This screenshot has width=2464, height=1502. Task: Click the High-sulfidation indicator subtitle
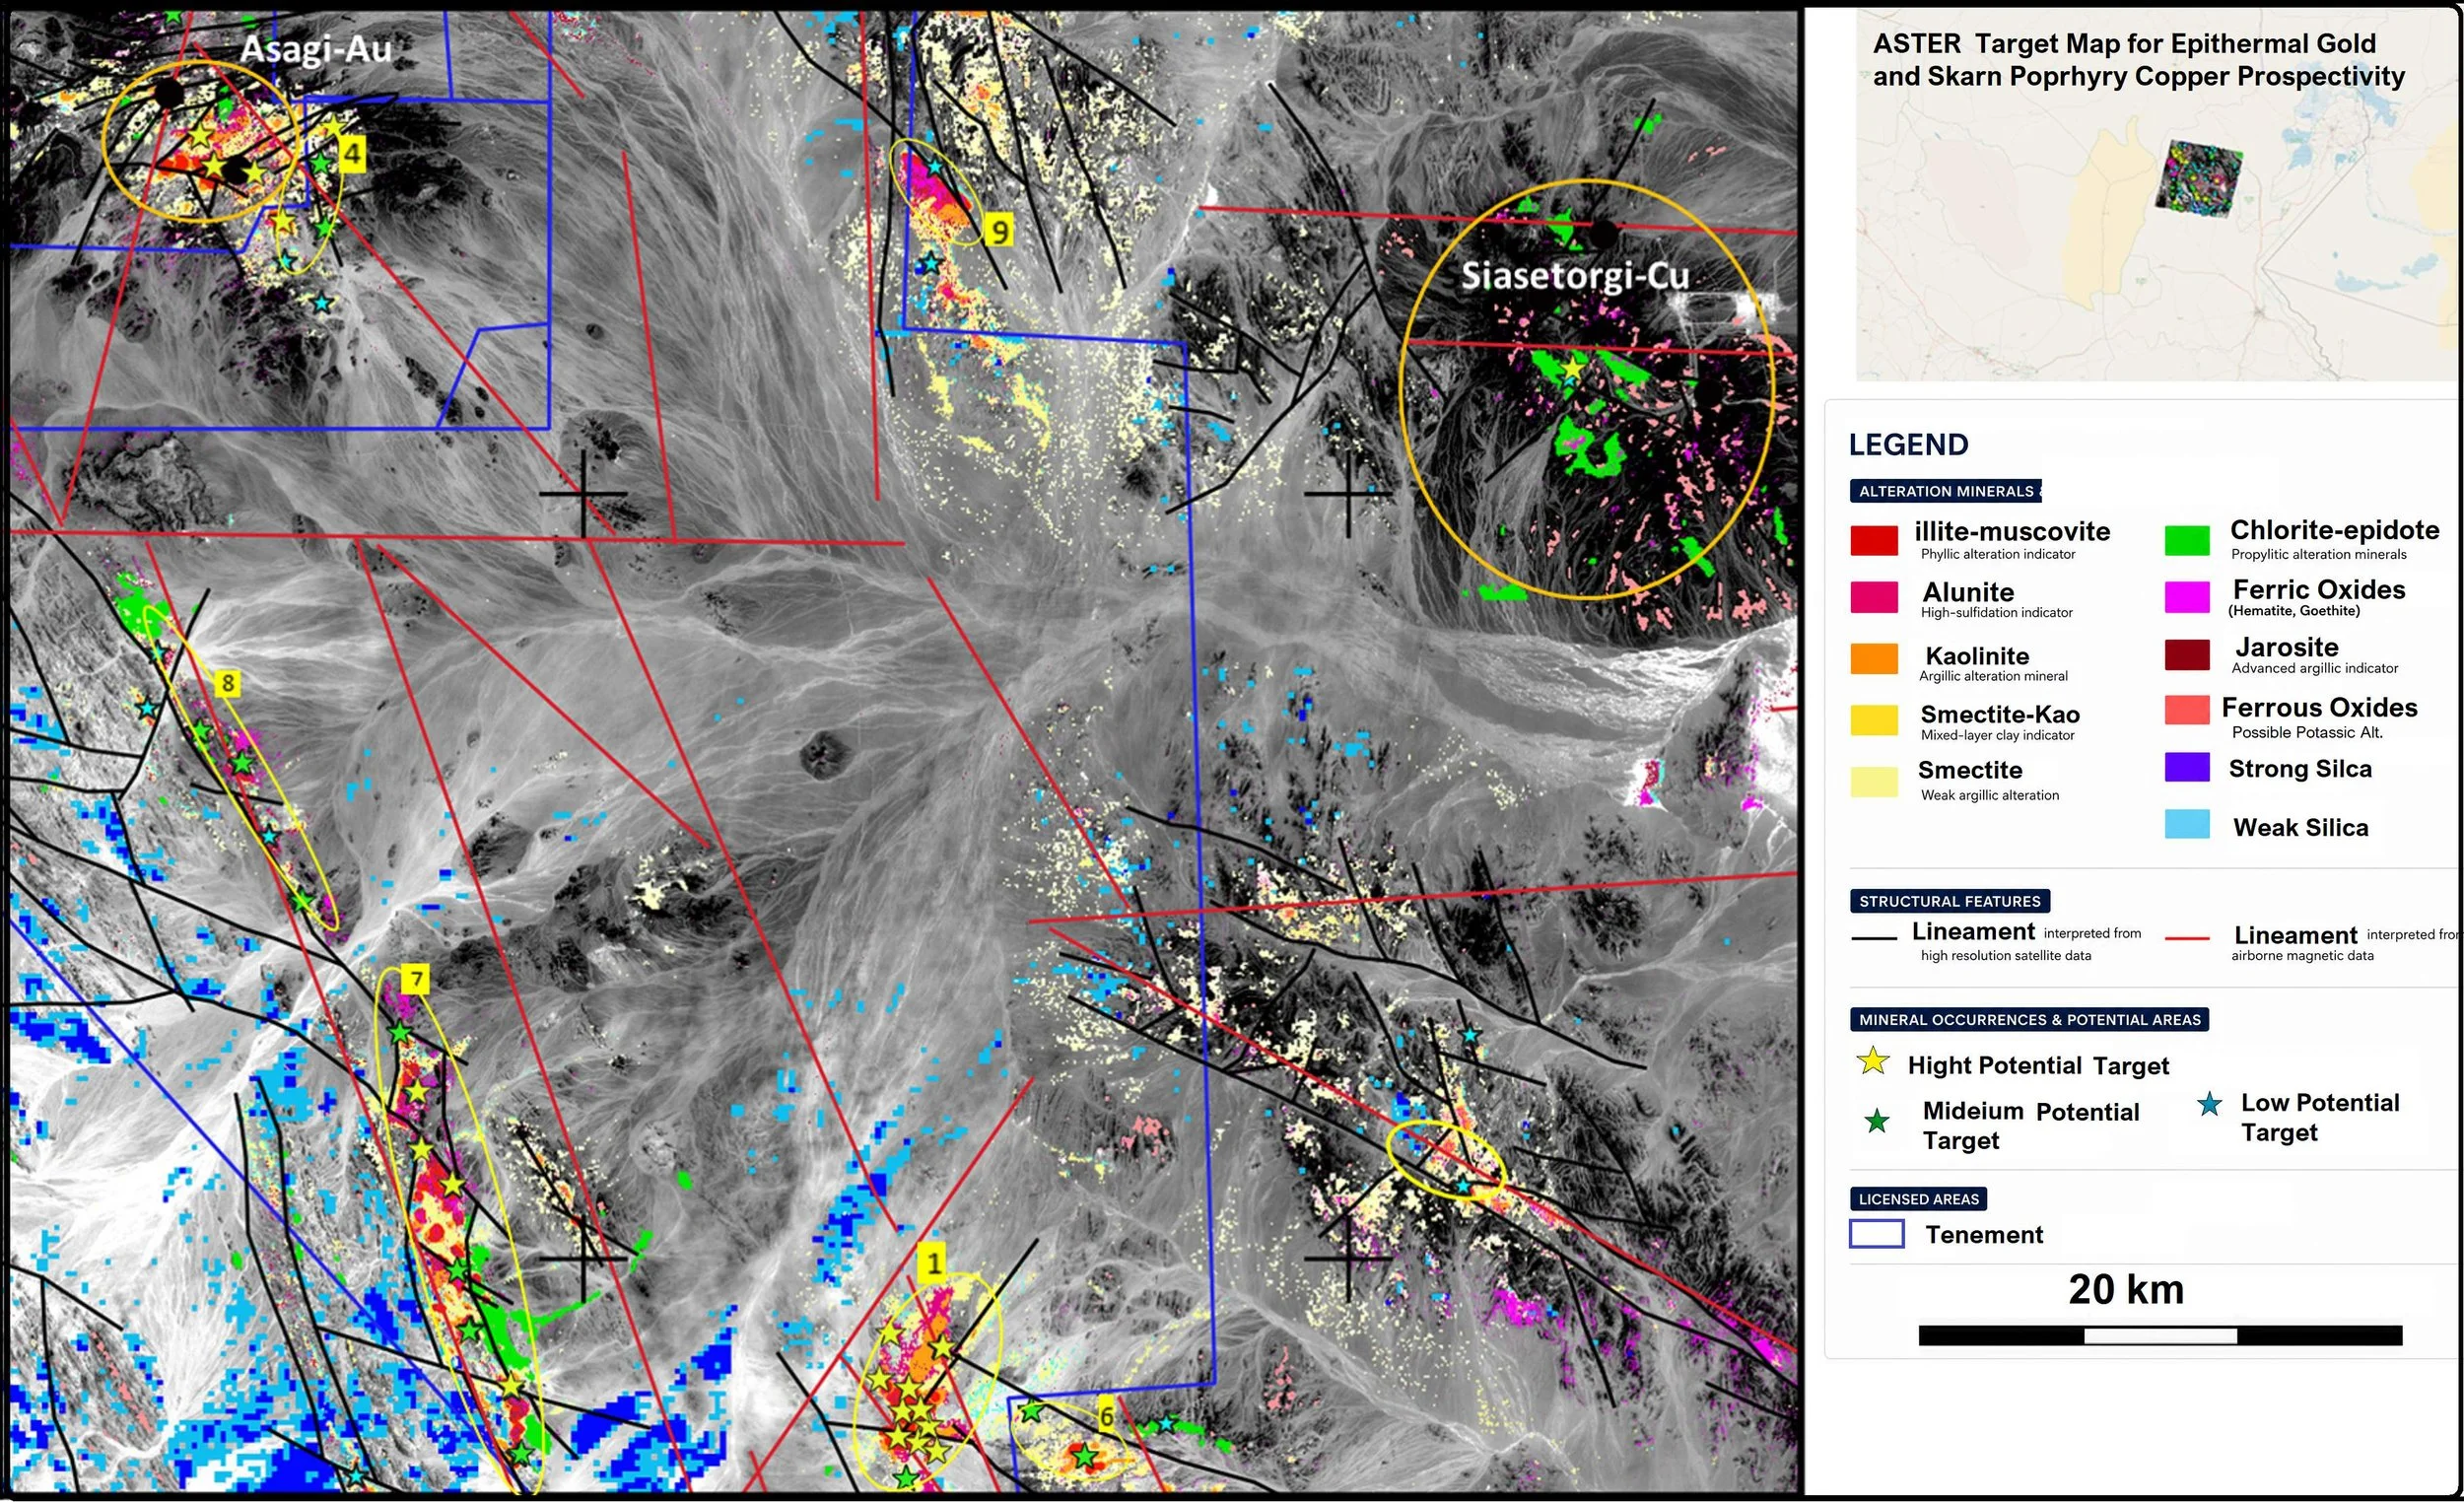pos(1997,612)
